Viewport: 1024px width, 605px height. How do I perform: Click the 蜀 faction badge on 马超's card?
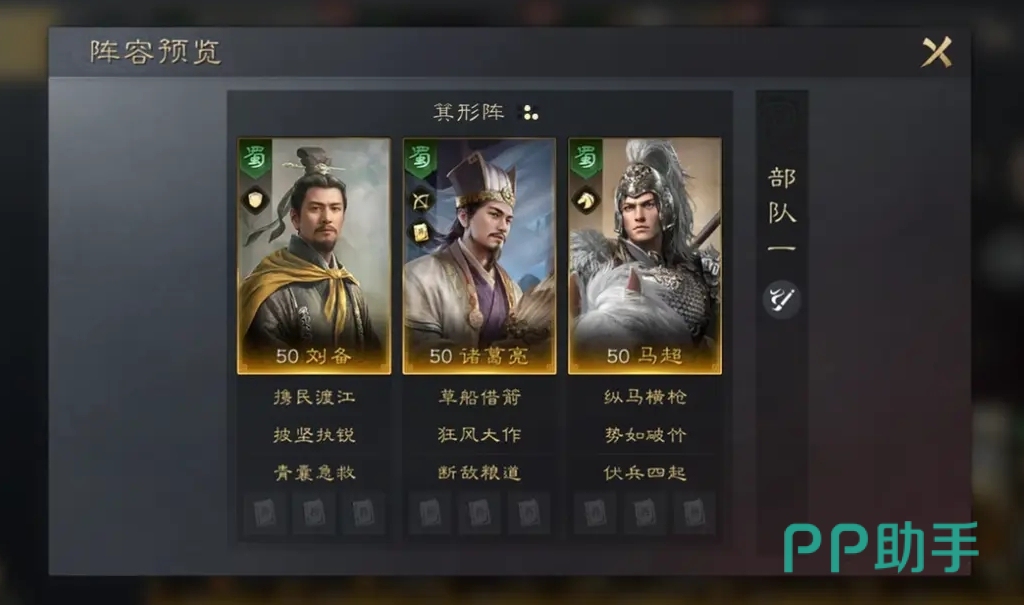(x=586, y=159)
